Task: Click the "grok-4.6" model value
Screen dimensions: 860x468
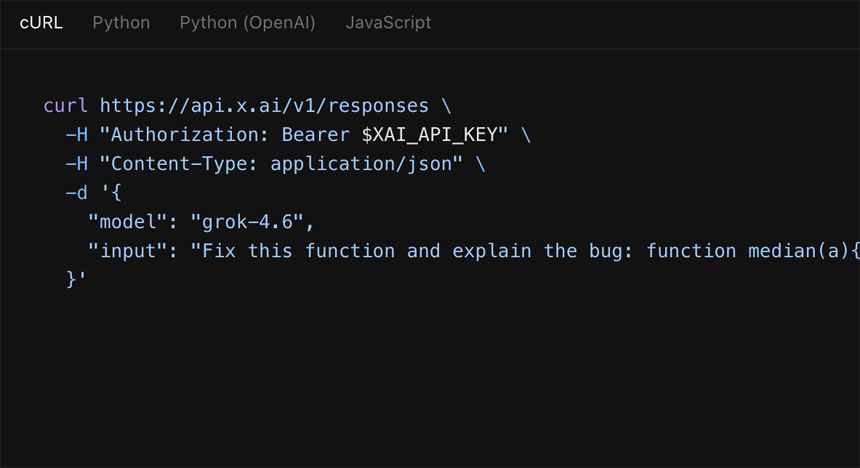Action: [247, 222]
